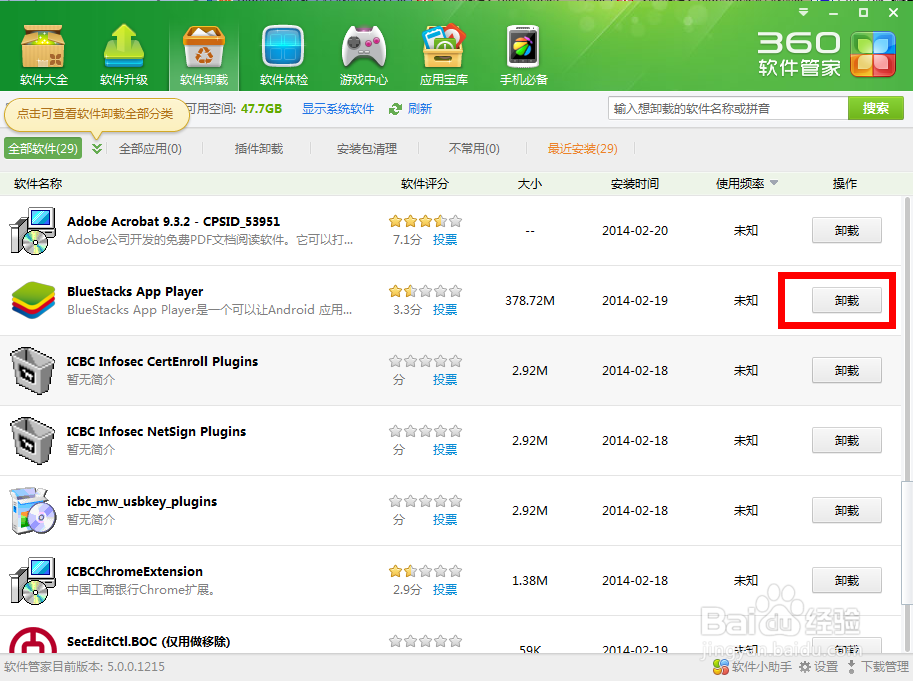Viewport: 913px width, 681px height.
Task: Expand software categories with green double chevron
Action: coord(97,148)
